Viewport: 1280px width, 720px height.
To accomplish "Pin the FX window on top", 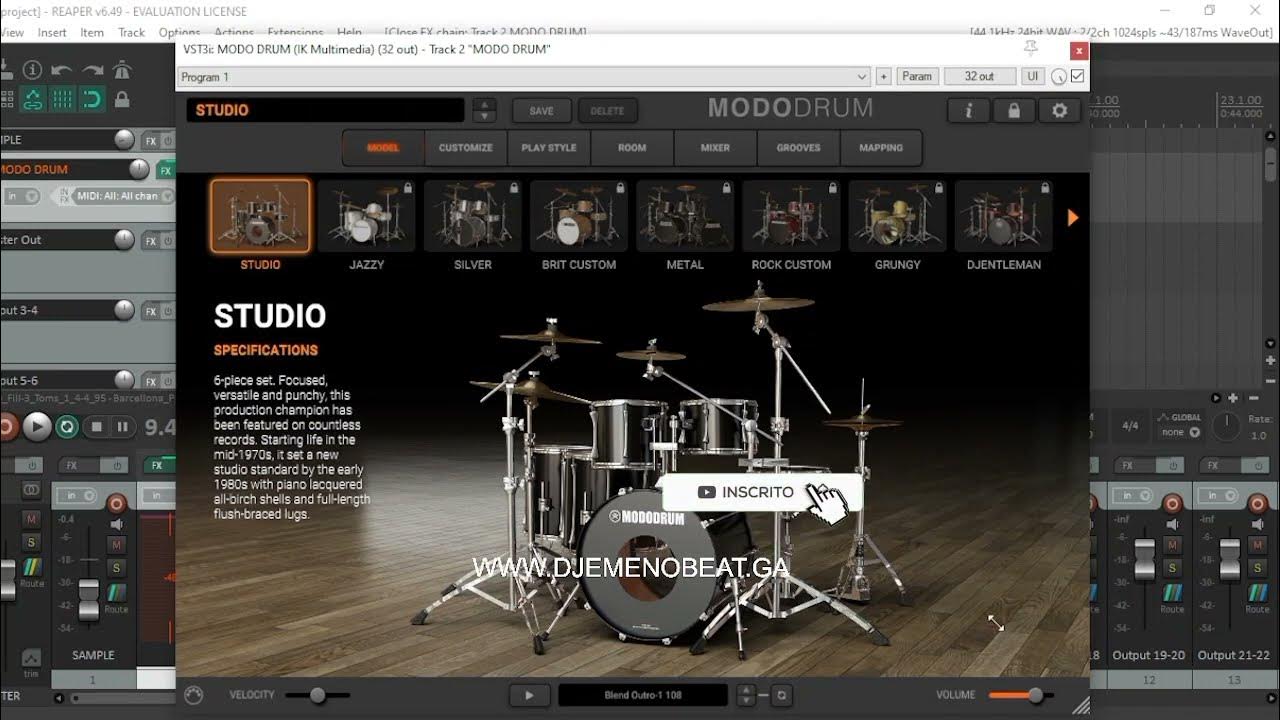I will (x=1031, y=49).
